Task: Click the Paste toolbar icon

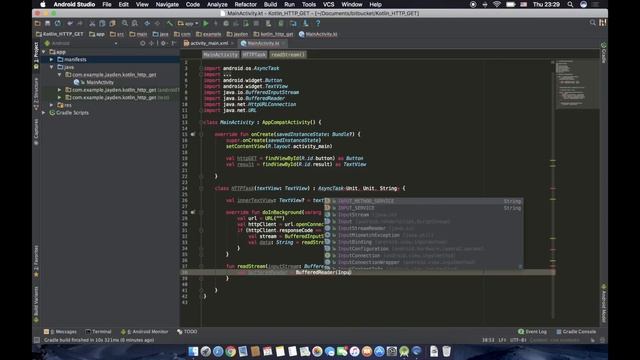Action: (x=112, y=24)
